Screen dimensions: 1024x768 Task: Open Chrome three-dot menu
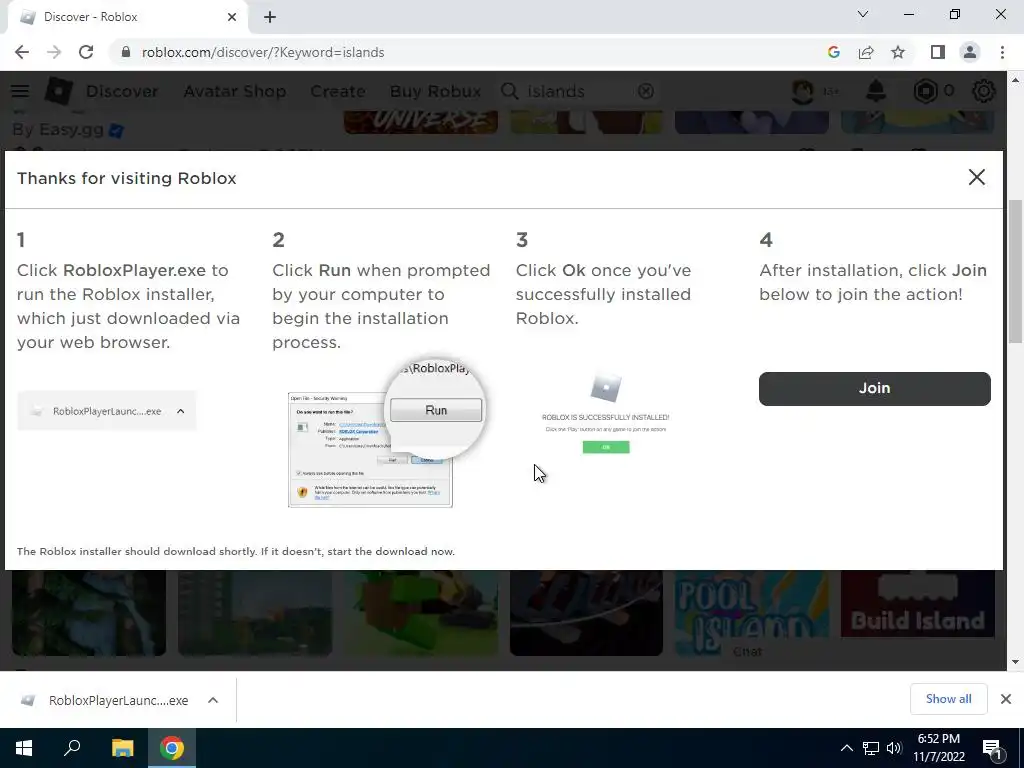1002,52
